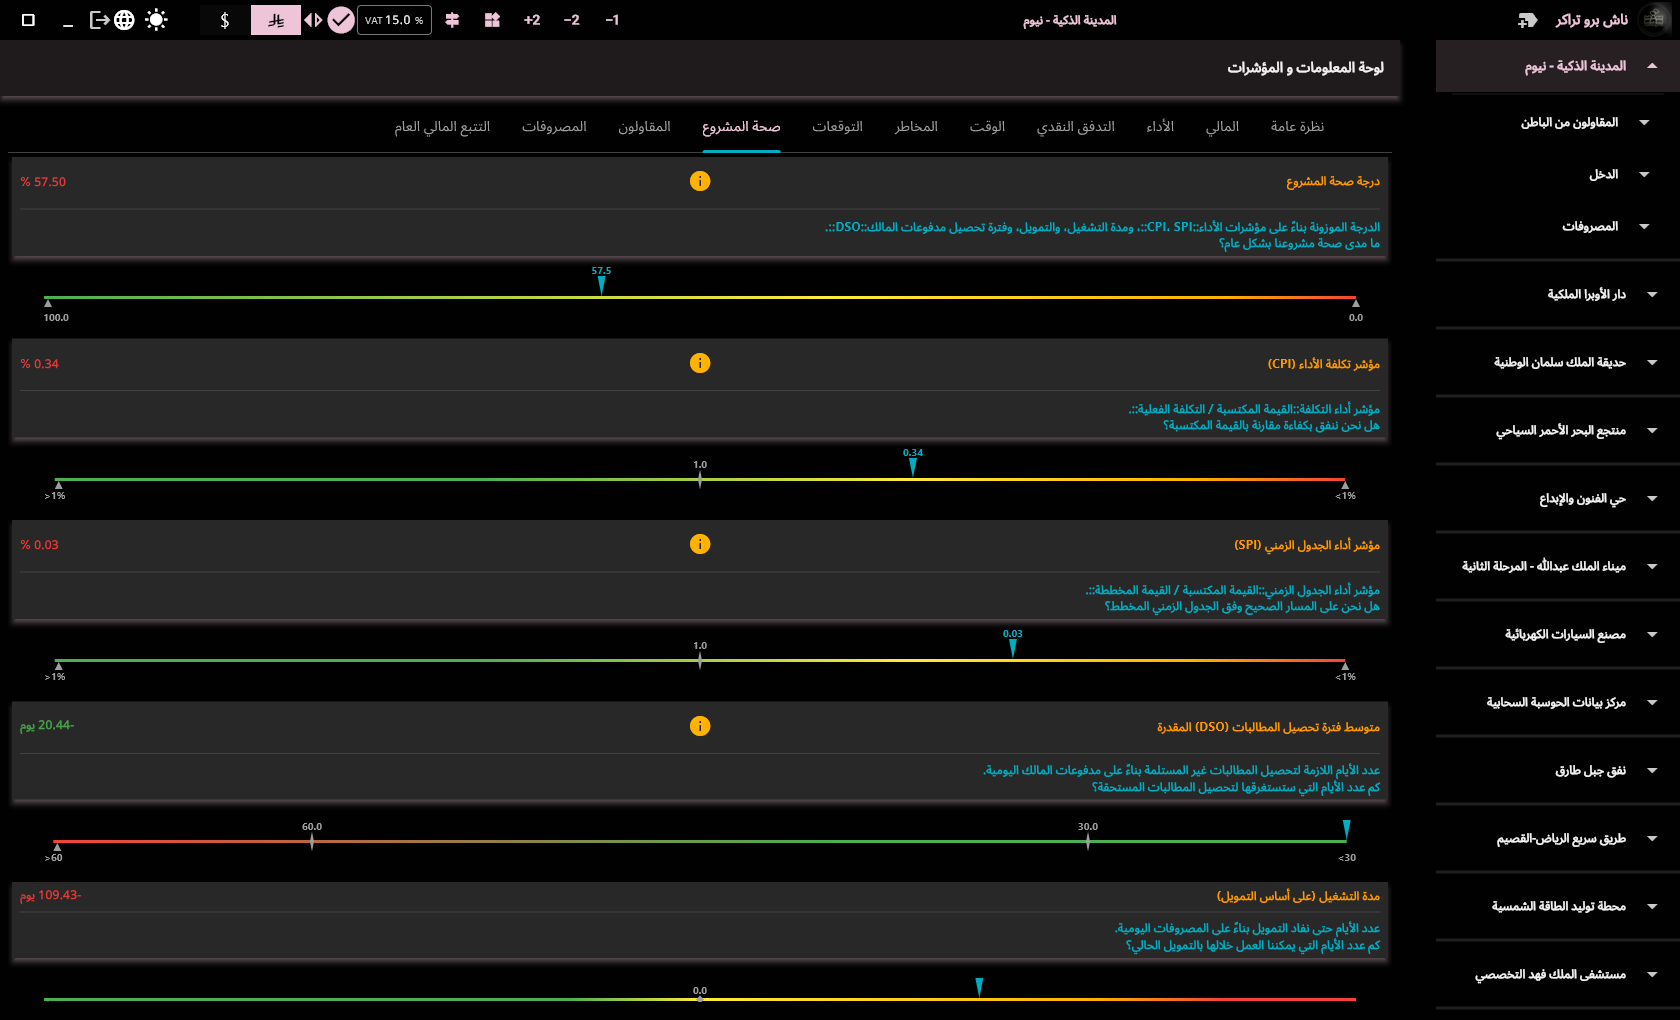Expand نفق جبل طارق project

tap(1558, 770)
